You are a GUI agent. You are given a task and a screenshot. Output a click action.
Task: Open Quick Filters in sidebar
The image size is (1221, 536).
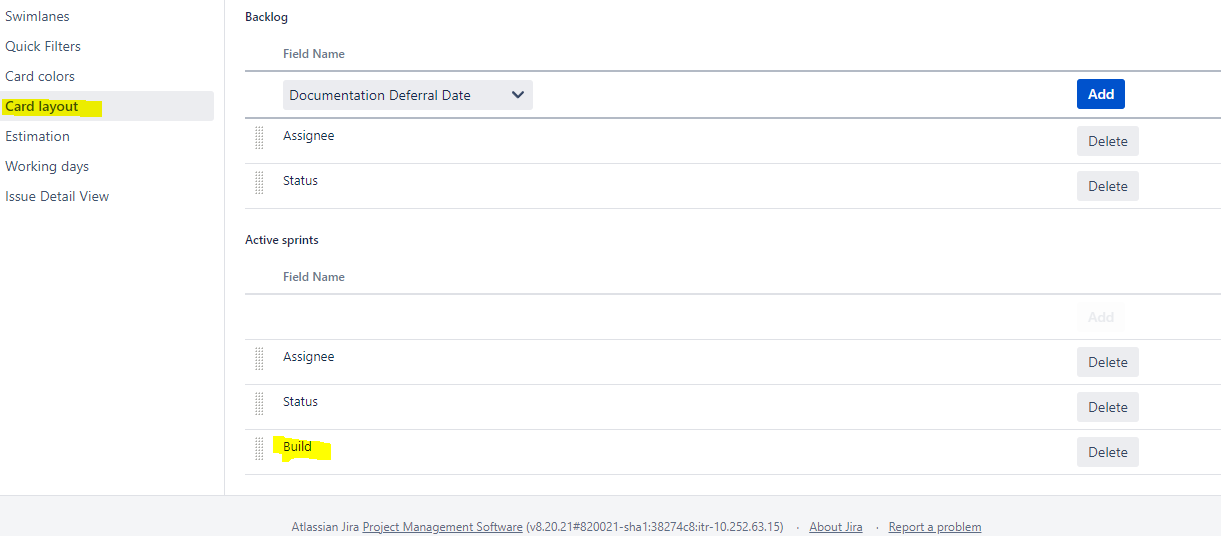tap(43, 46)
